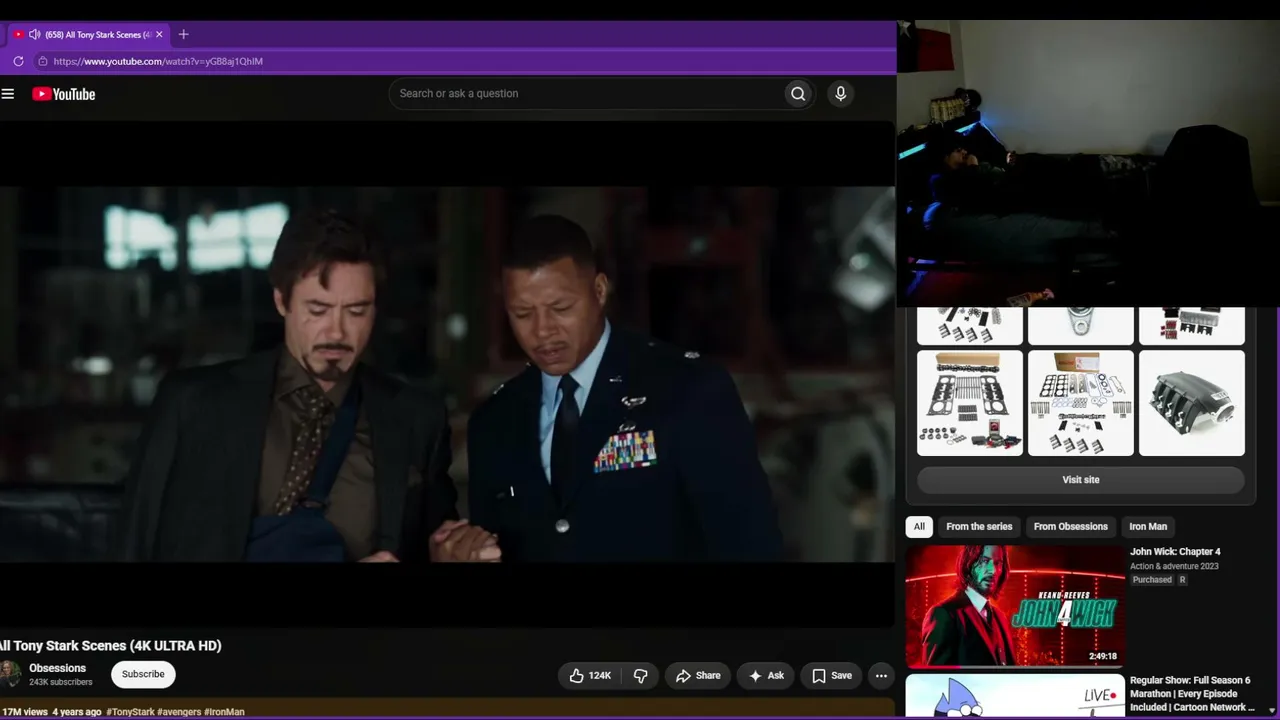Open the Ask button under the video
Screen dimensions: 1280x720
coord(767,676)
